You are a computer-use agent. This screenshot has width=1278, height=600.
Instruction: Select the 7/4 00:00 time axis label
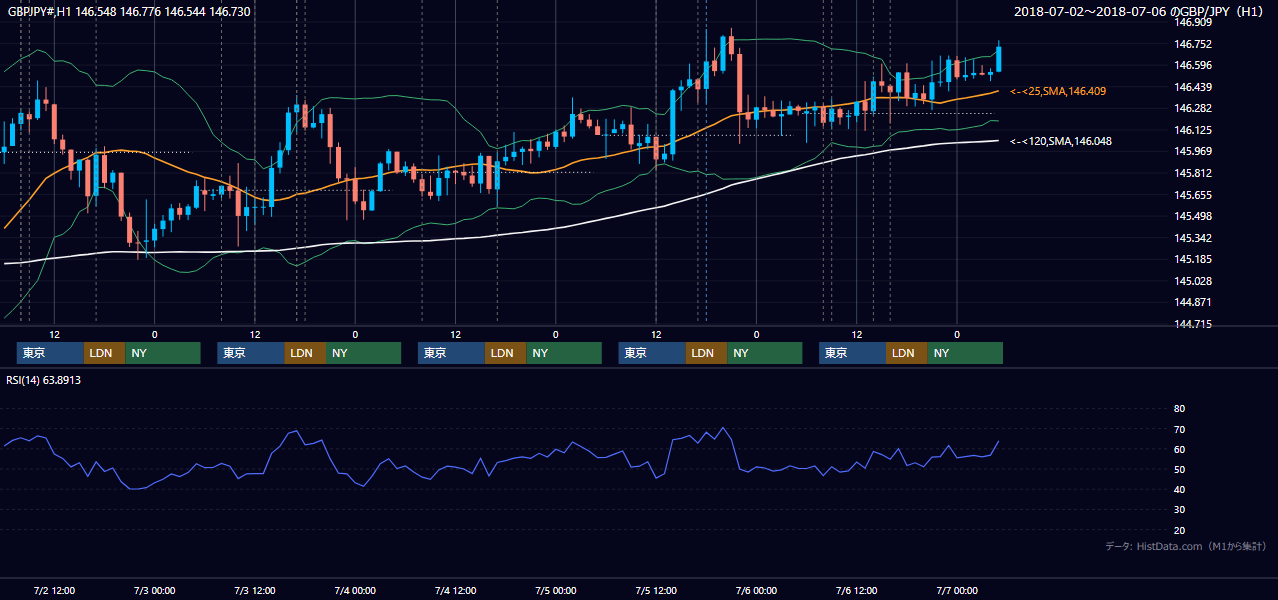point(355,590)
